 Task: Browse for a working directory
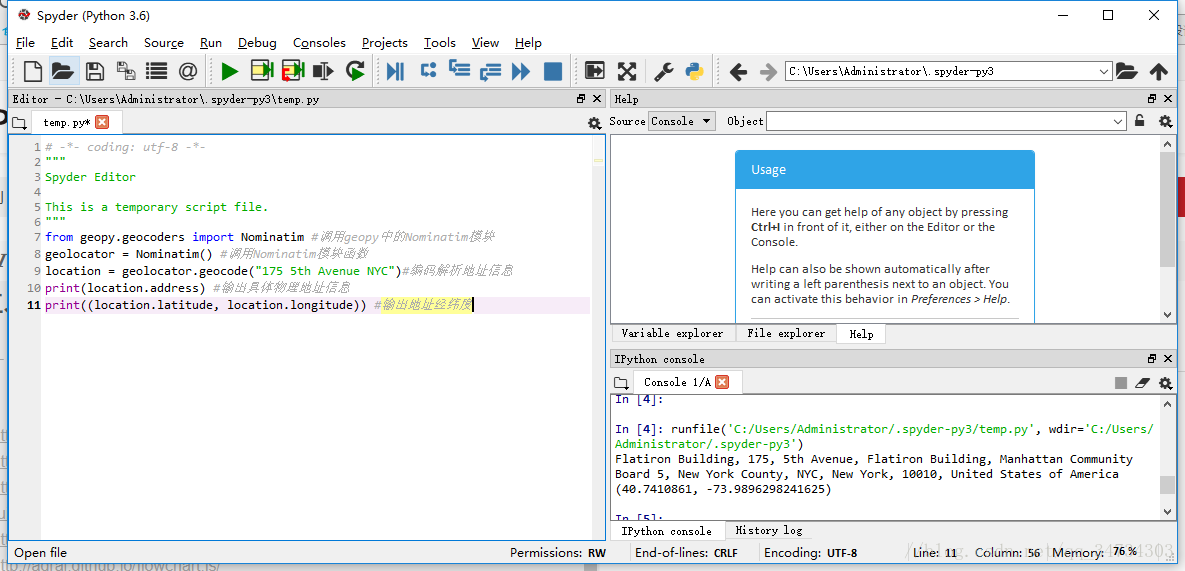(x=1126, y=71)
